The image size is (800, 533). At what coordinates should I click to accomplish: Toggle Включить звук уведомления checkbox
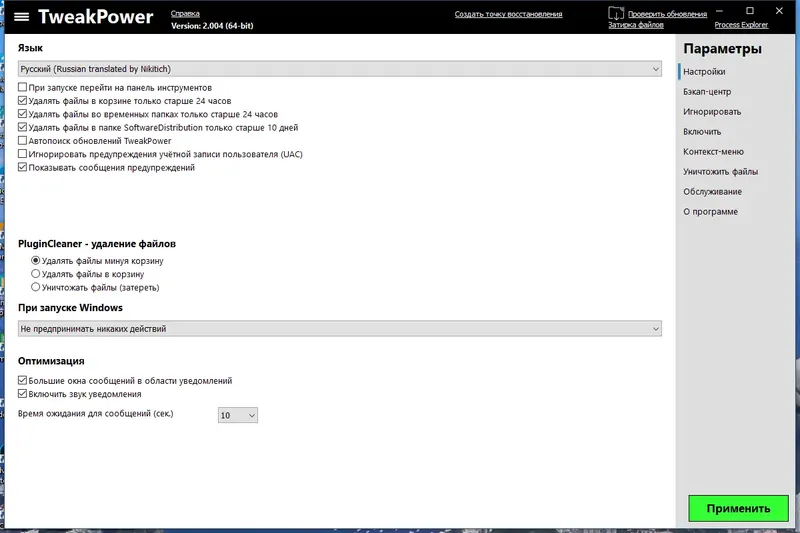(x=22, y=393)
